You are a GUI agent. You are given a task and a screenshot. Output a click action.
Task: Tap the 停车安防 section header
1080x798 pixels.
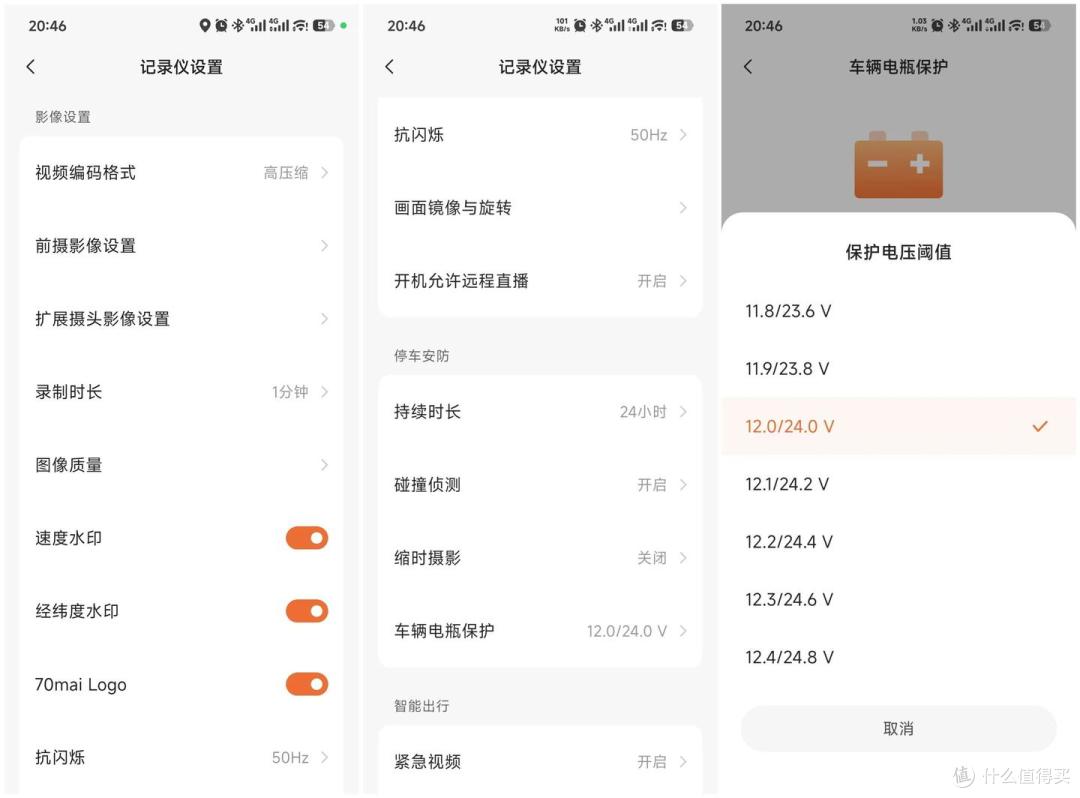coord(422,356)
